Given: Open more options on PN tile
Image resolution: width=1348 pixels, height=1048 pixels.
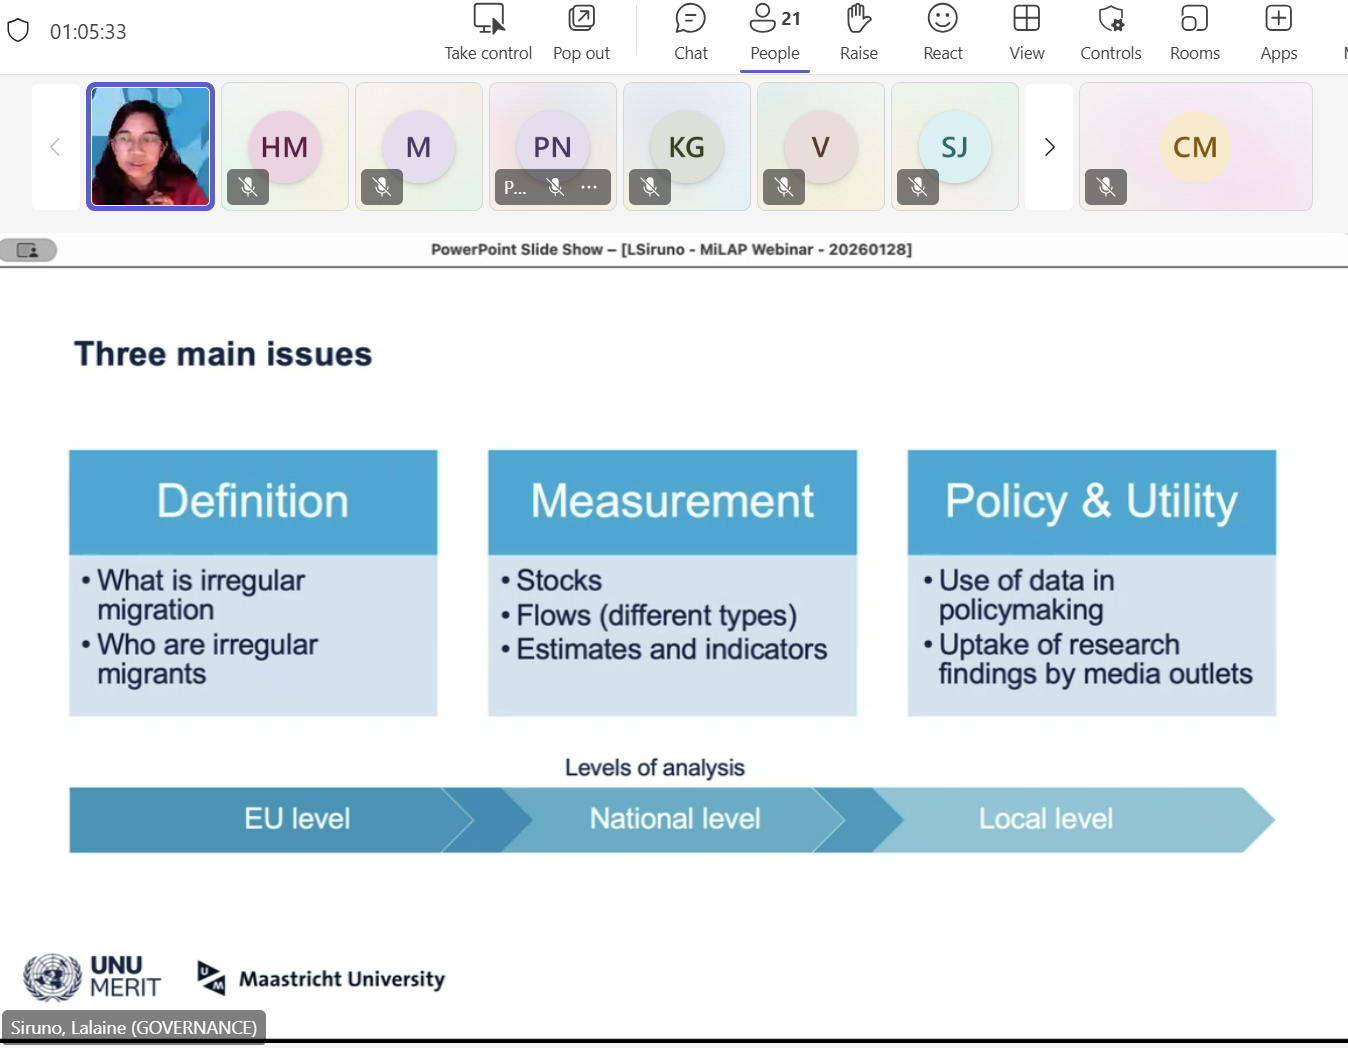Looking at the screenshot, I should click(589, 187).
